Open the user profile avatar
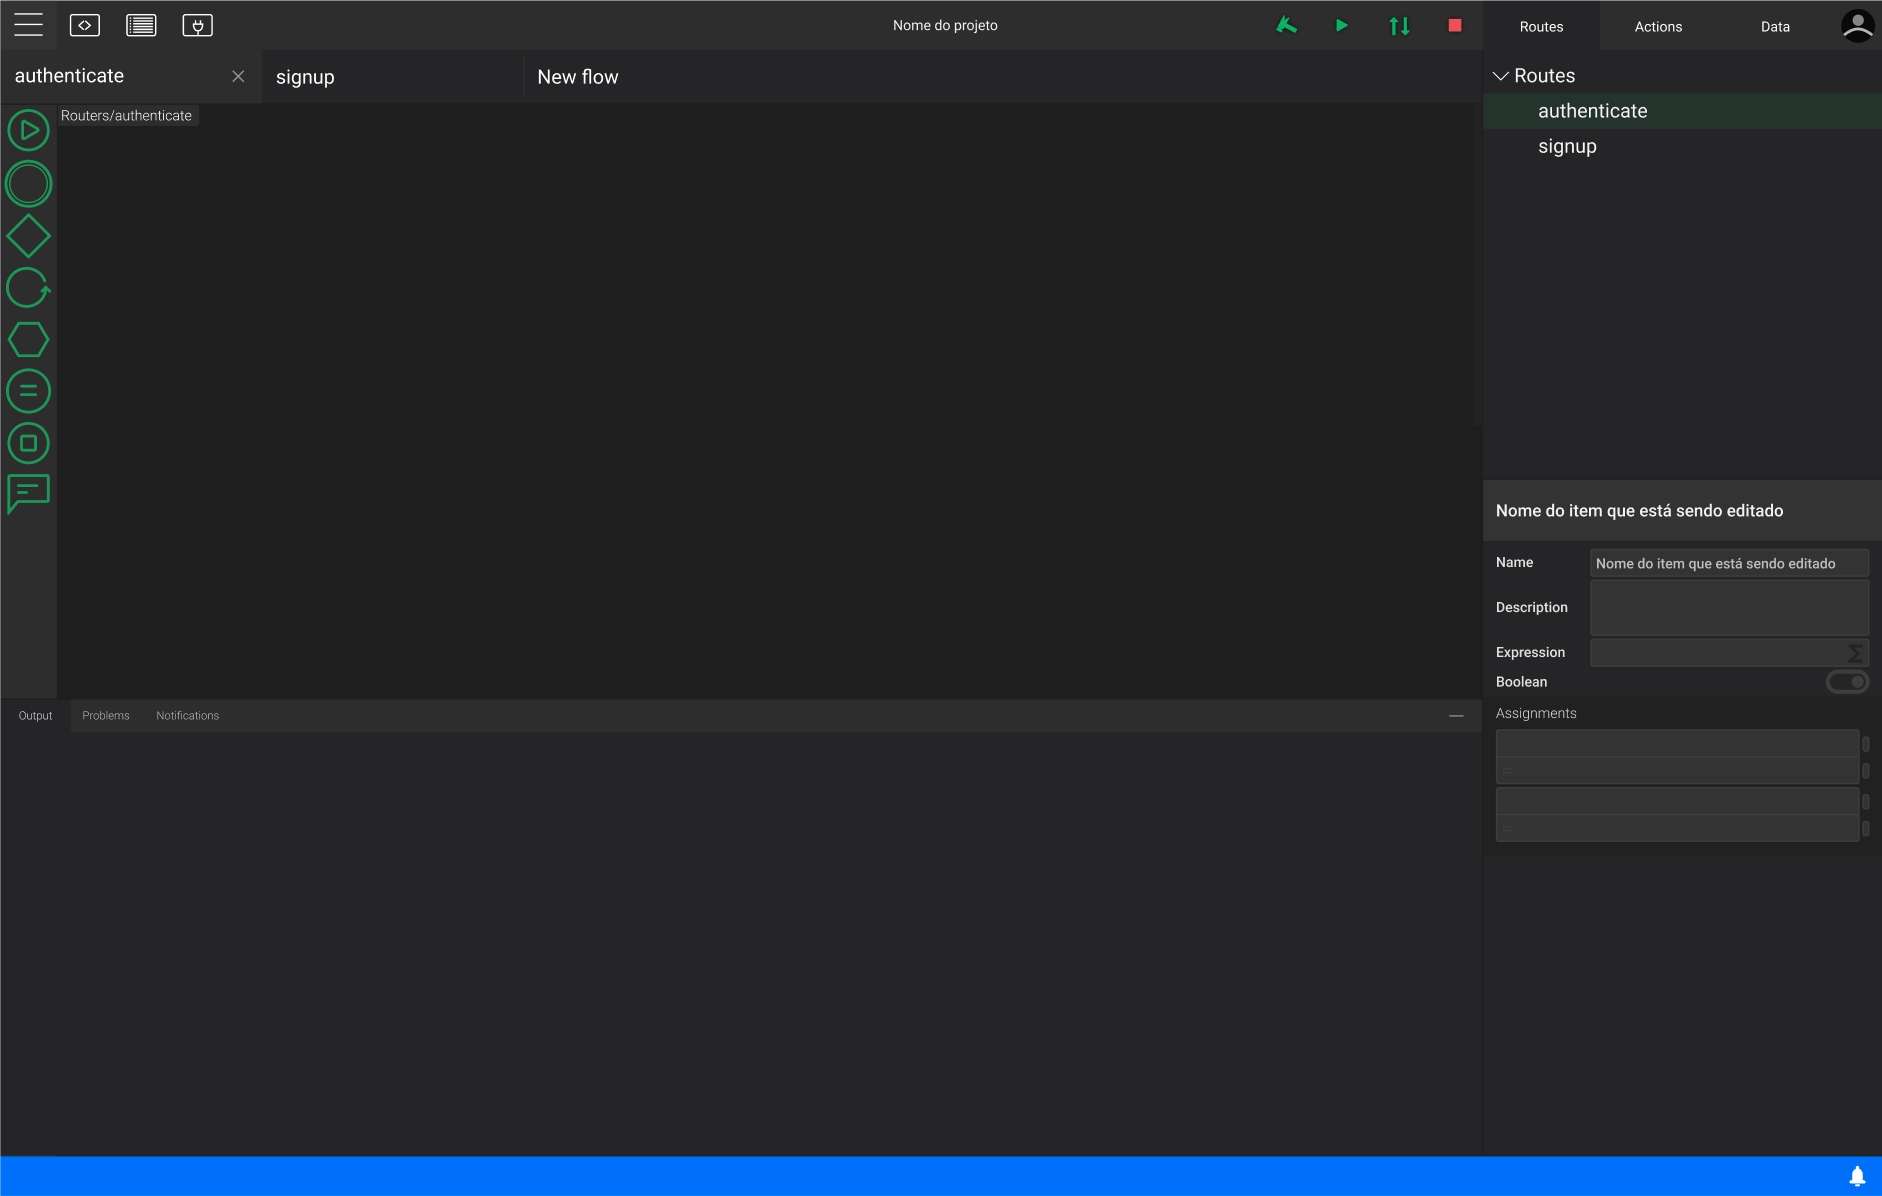The width and height of the screenshot is (1882, 1196). 1857,26
